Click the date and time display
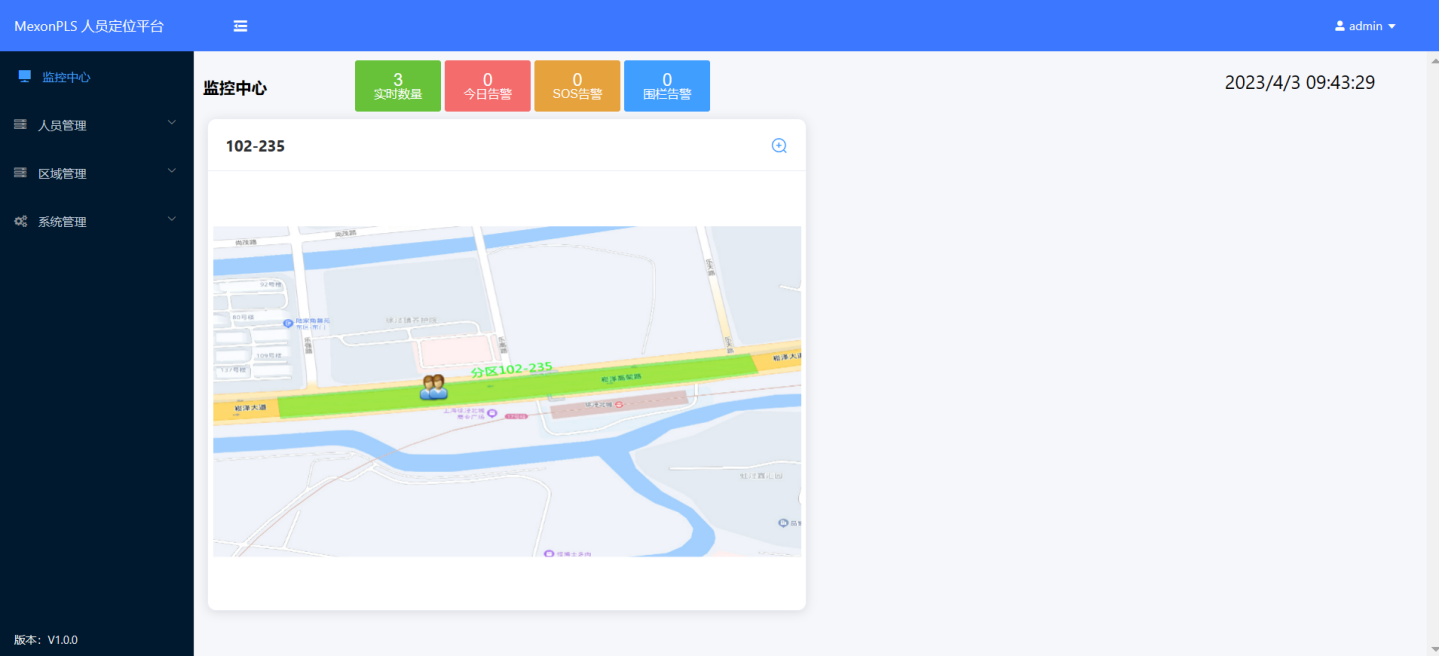The image size is (1439, 656). coord(1300,83)
